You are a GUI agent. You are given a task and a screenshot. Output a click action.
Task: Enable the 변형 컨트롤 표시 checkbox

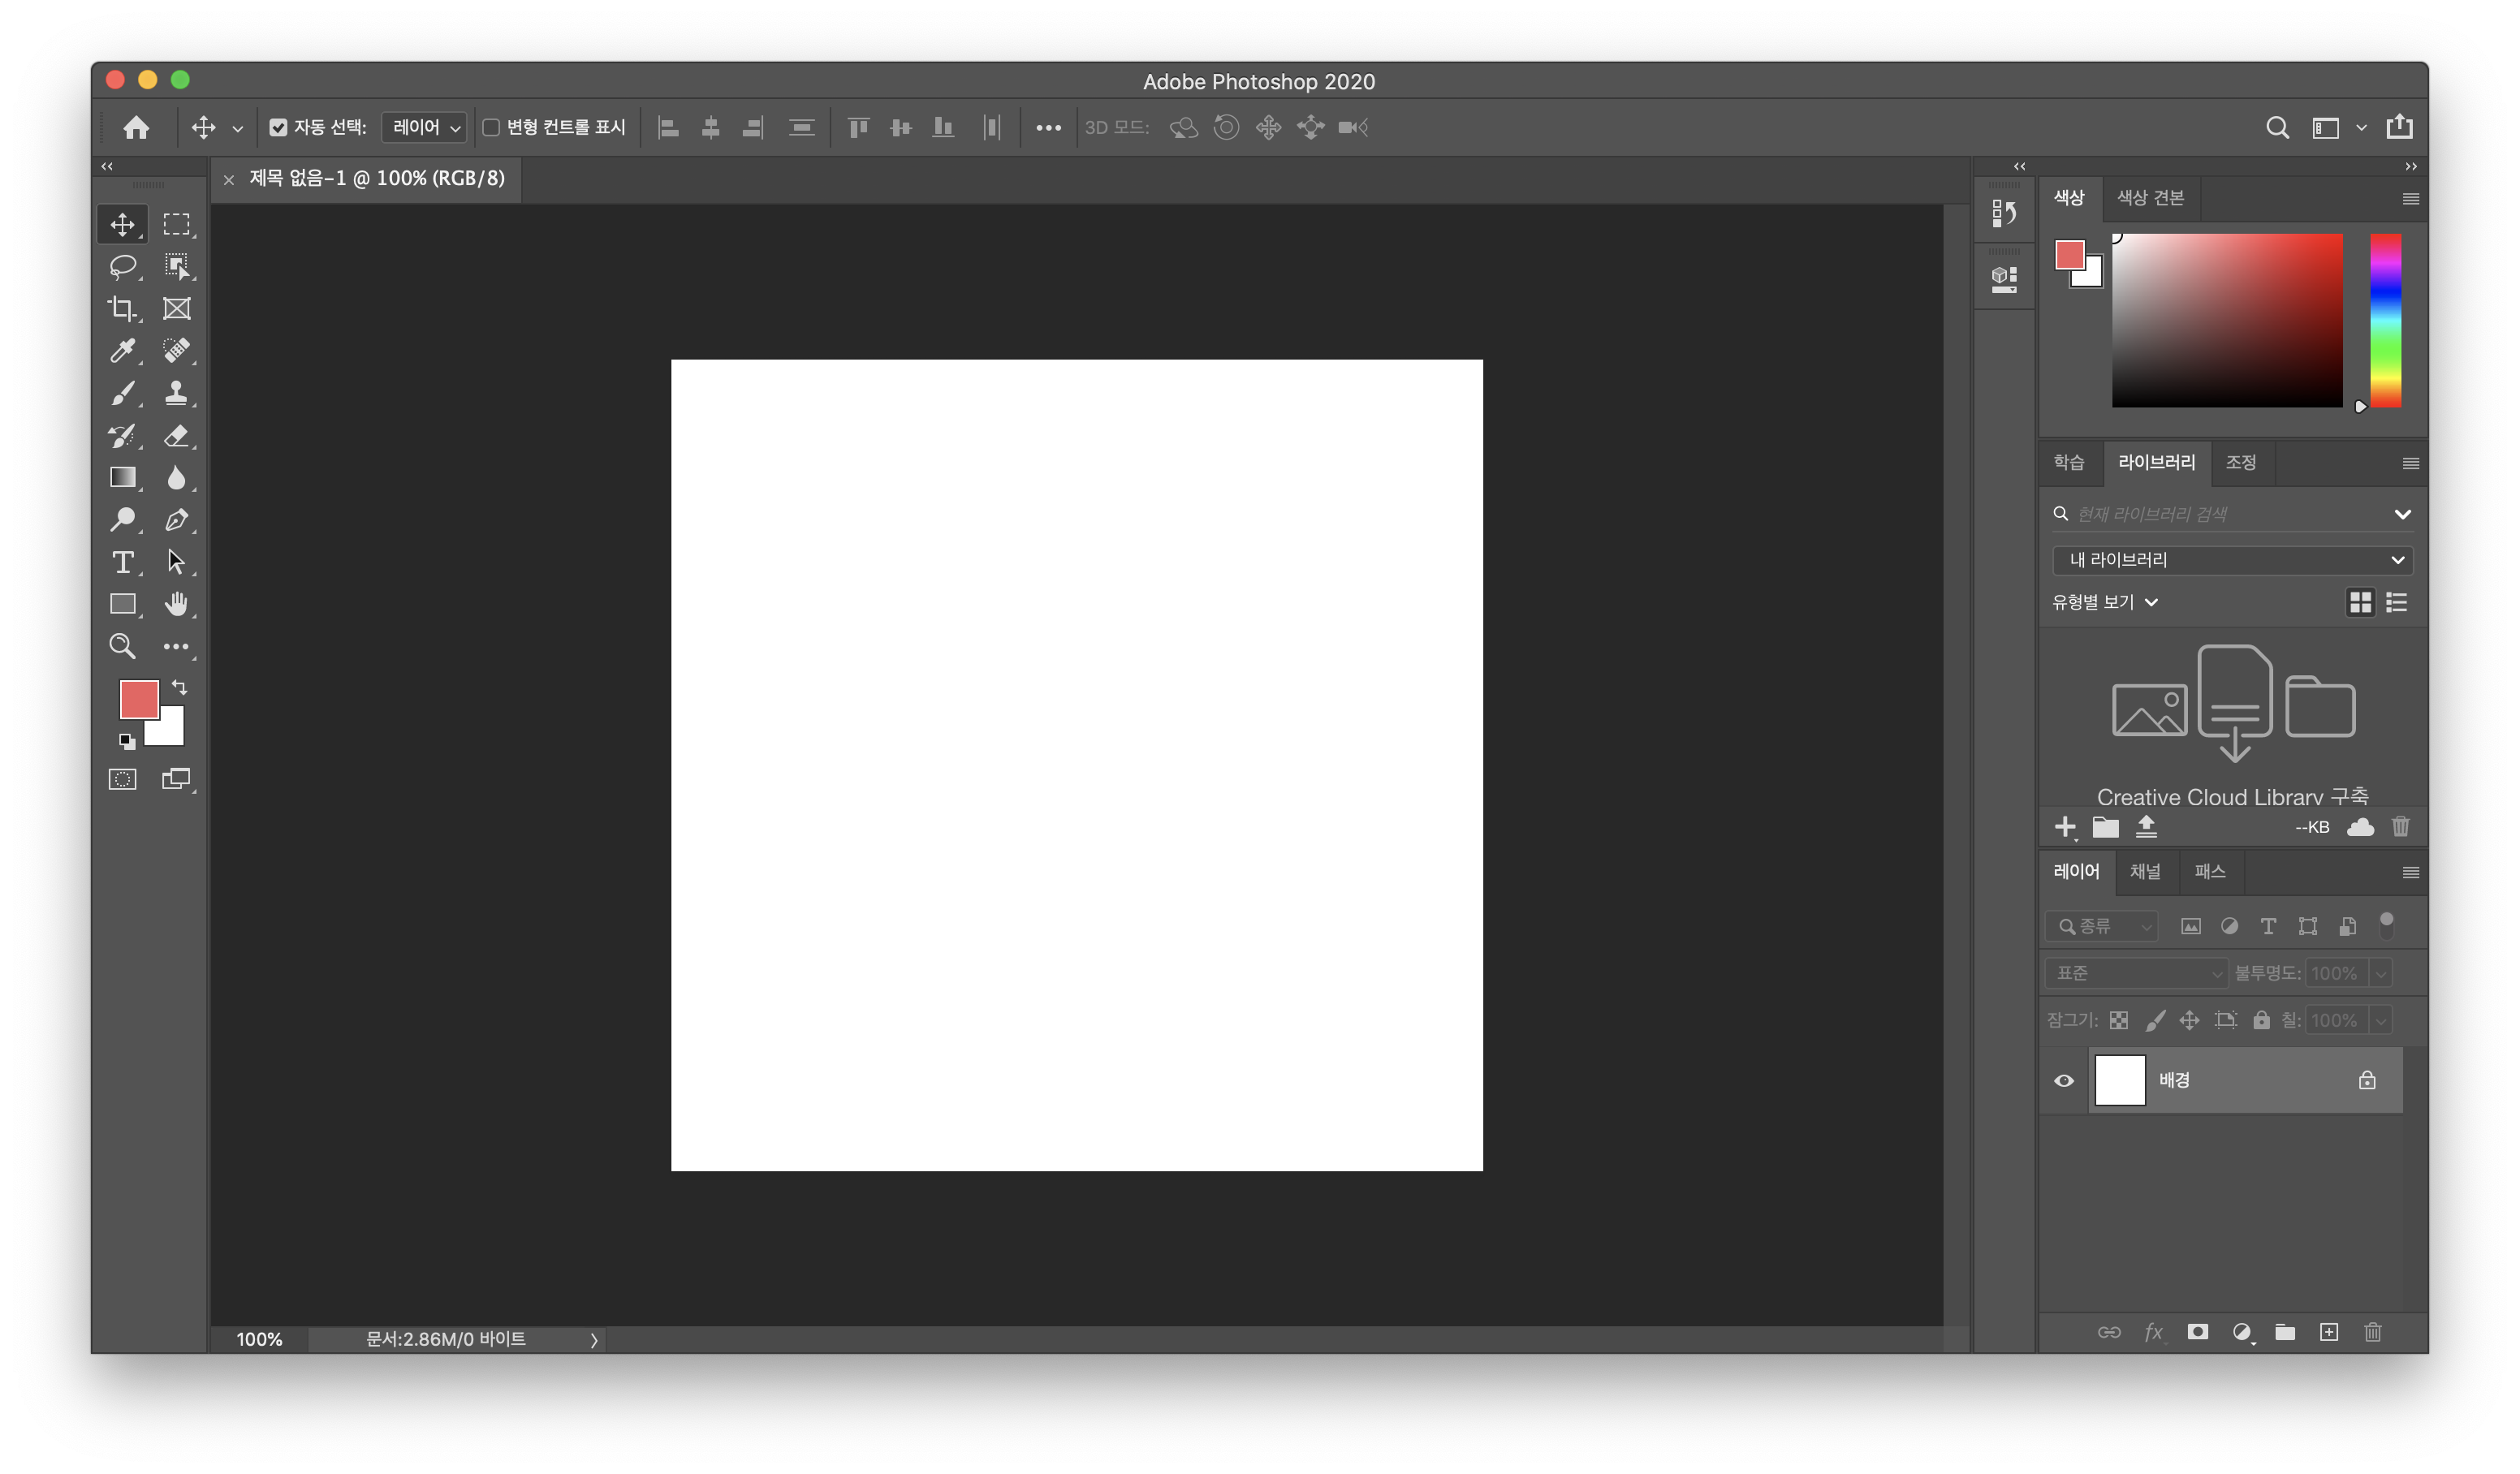[491, 127]
